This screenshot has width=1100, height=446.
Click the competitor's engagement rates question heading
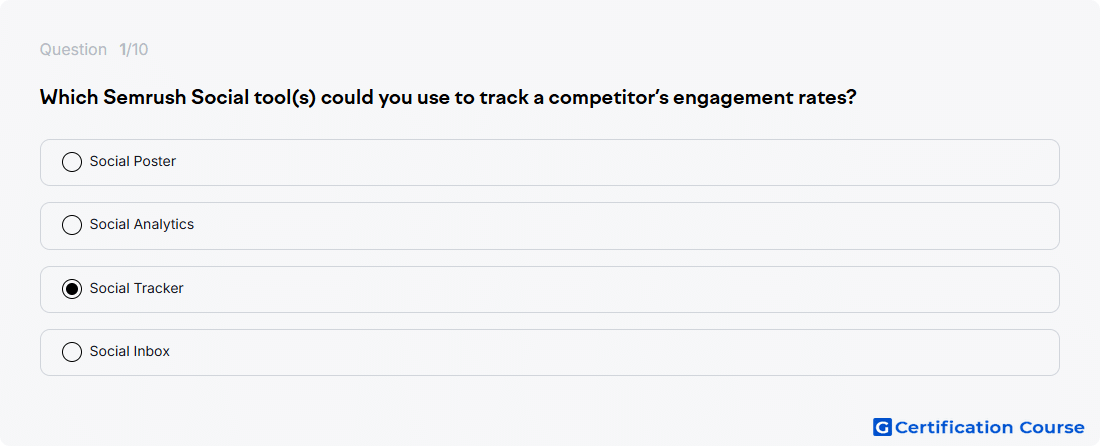[x=448, y=97]
